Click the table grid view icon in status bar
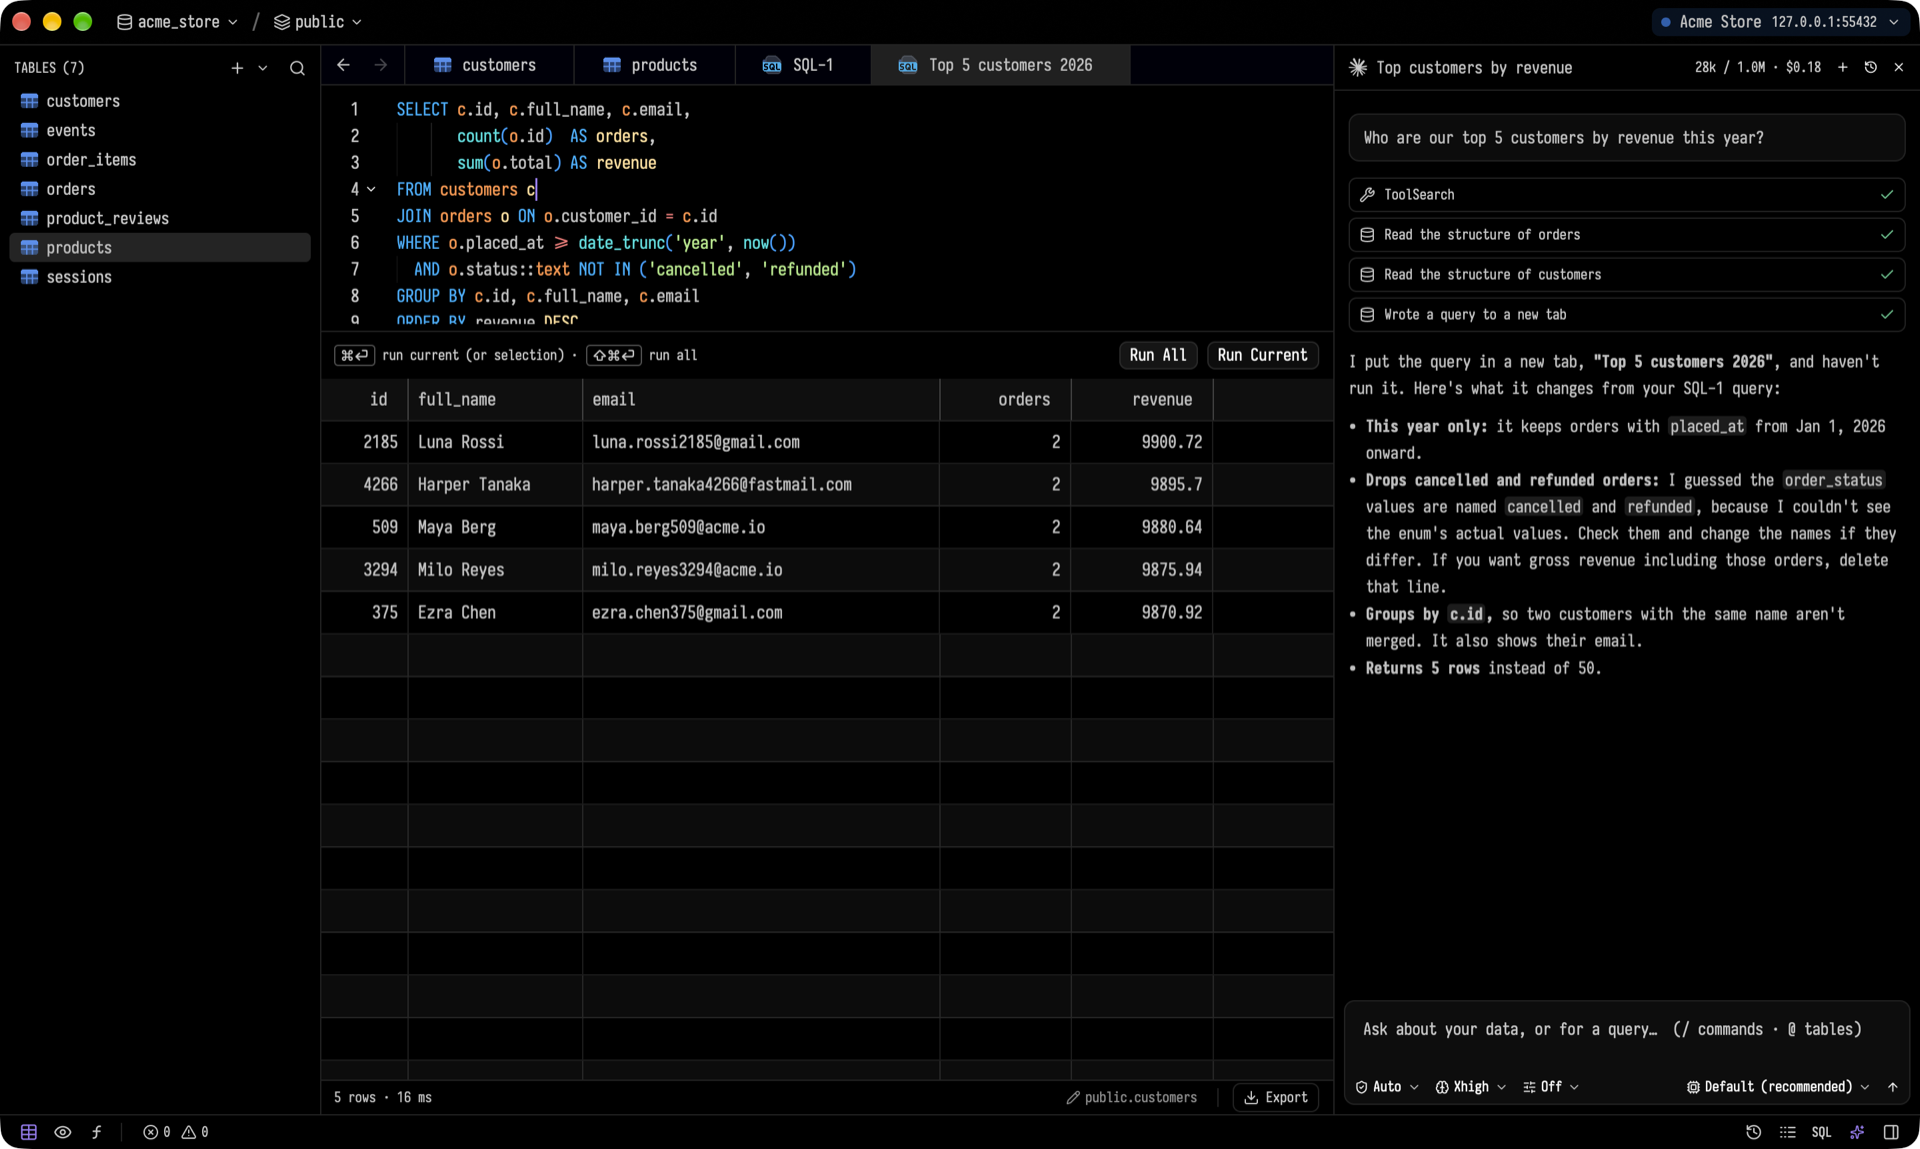Viewport: 1920px width, 1149px height. (29, 1132)
